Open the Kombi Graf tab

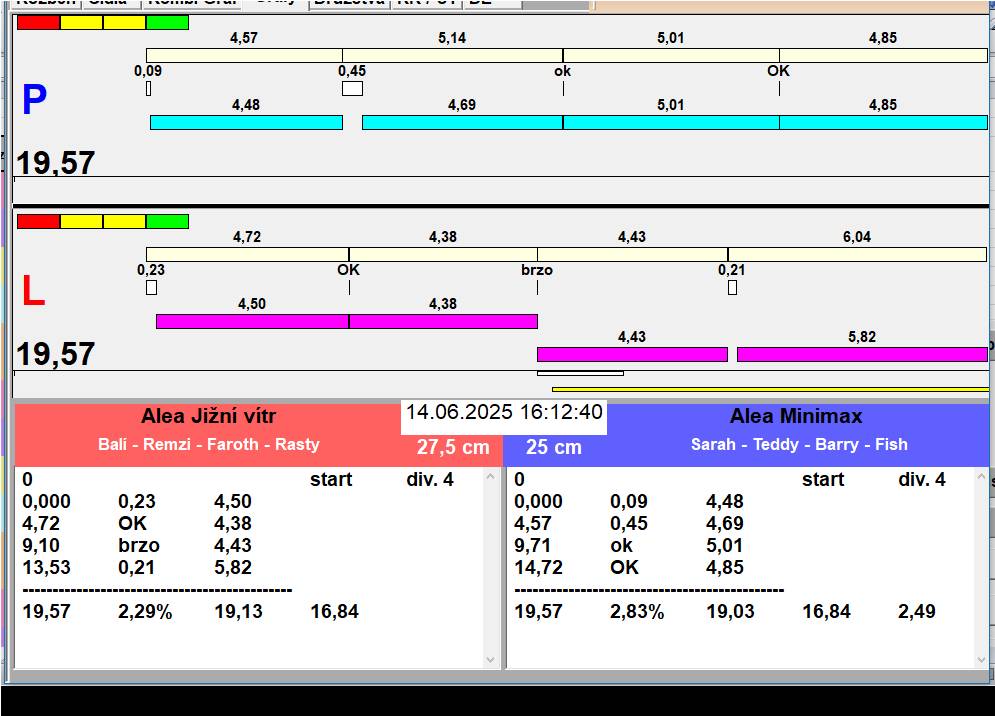tap(191, 3)
